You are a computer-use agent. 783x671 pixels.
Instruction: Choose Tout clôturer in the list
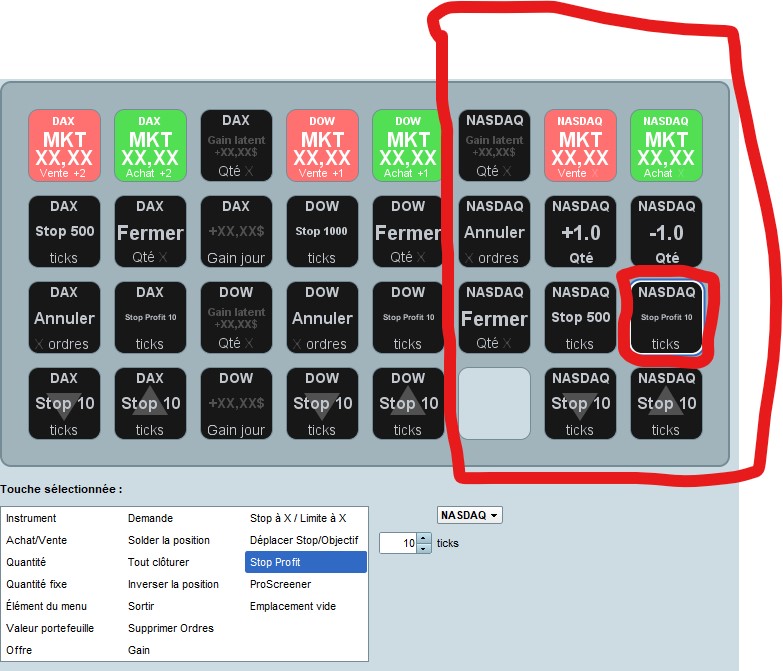point(158,562)
